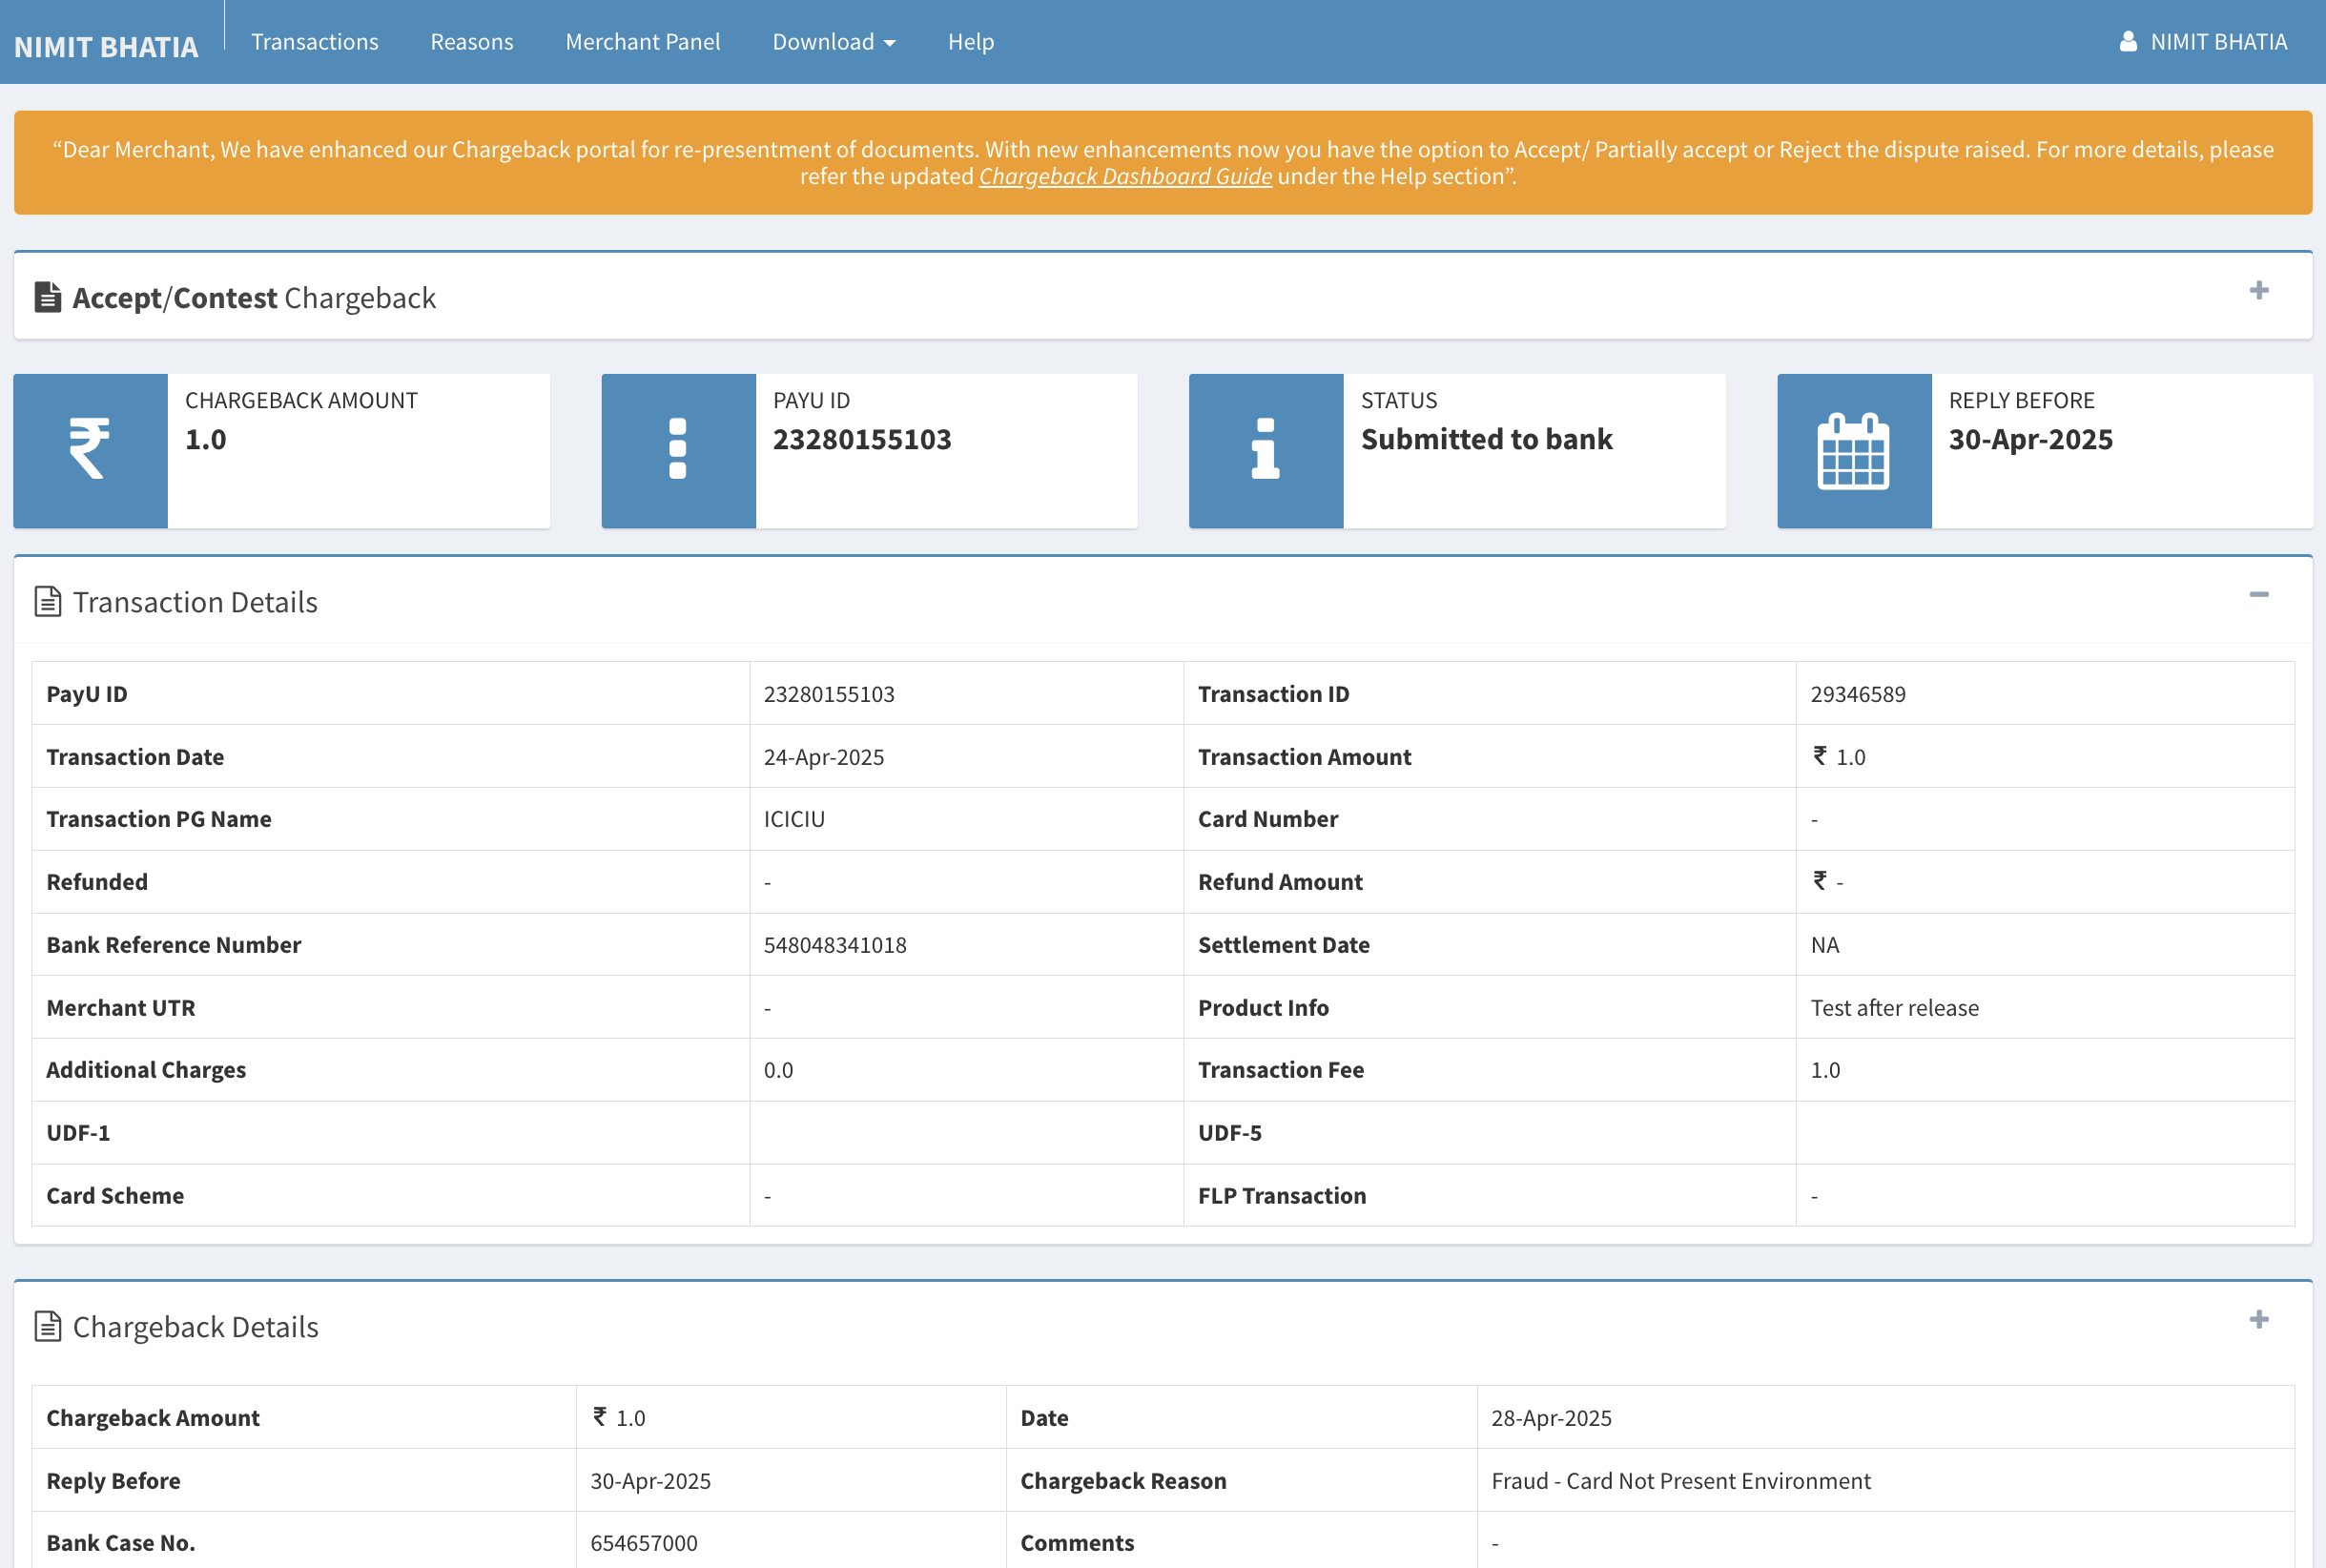
Task: Click the document icon beside Accept/Contest Chargeback
Action: coord(47,298)
